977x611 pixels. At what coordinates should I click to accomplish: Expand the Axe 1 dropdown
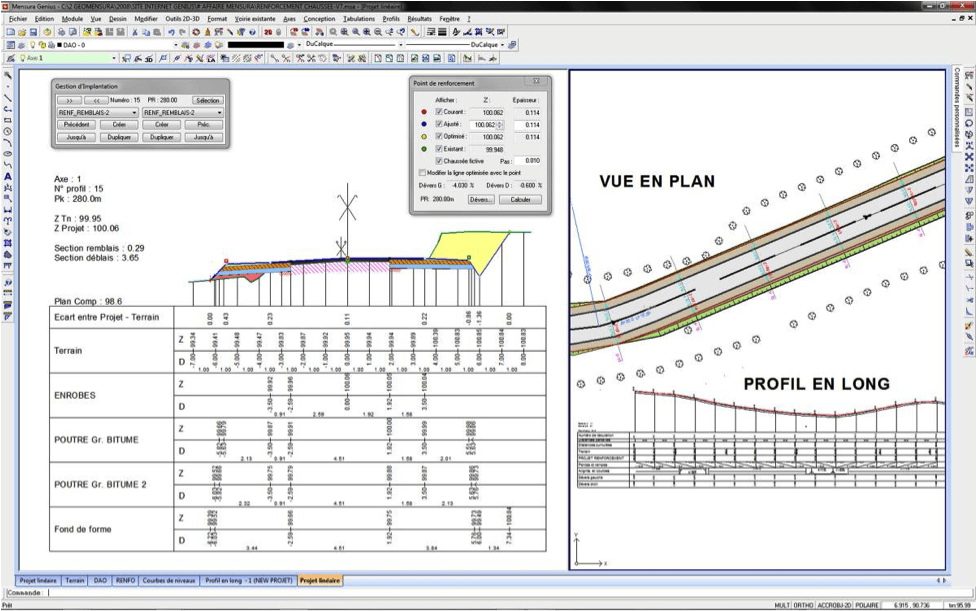pyautogui.click(x=113, y=58)
